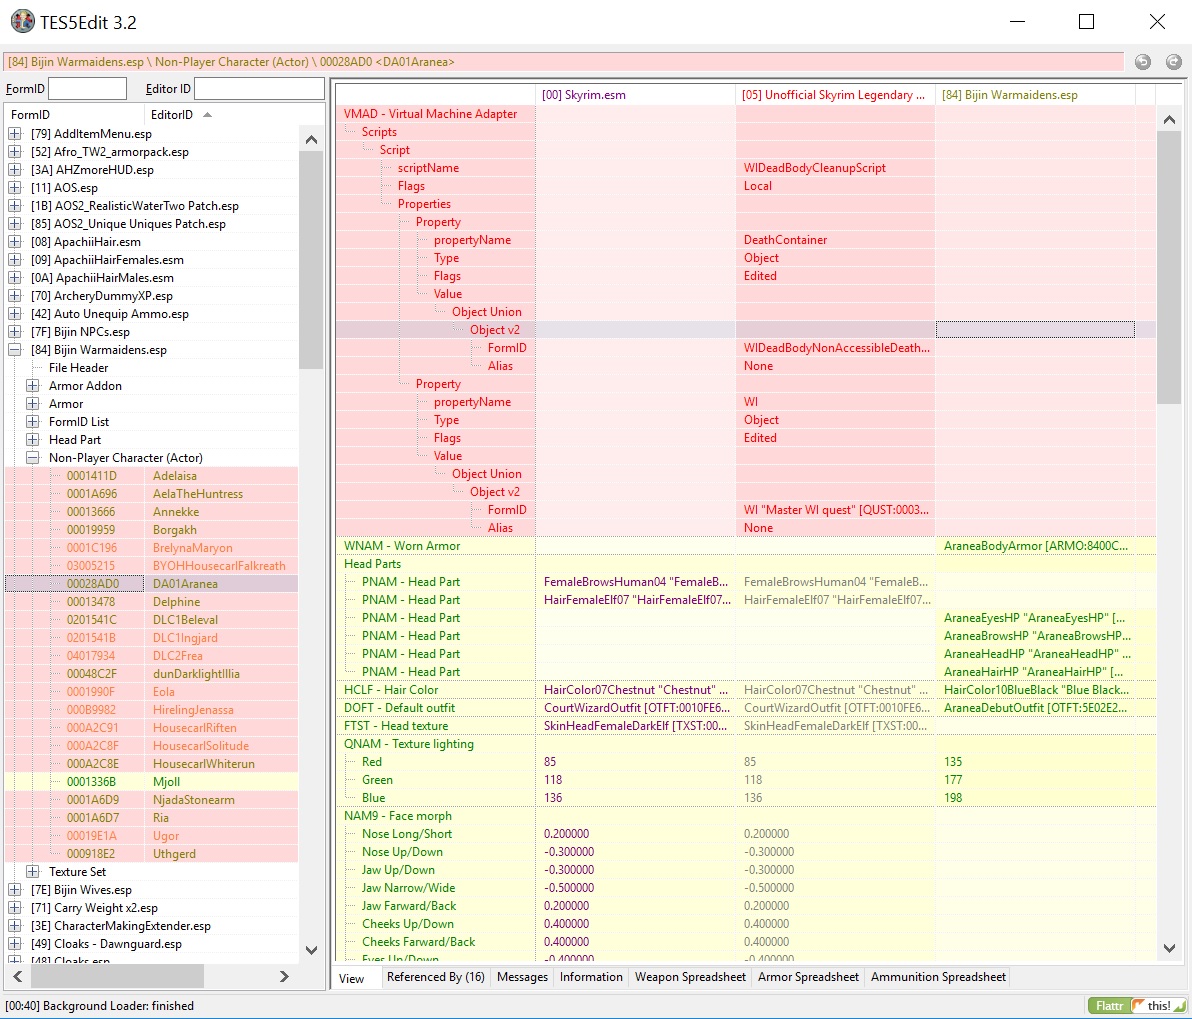
Task: Click the HairColor10BlueBlack cell value
Action: click(1035, 690)
